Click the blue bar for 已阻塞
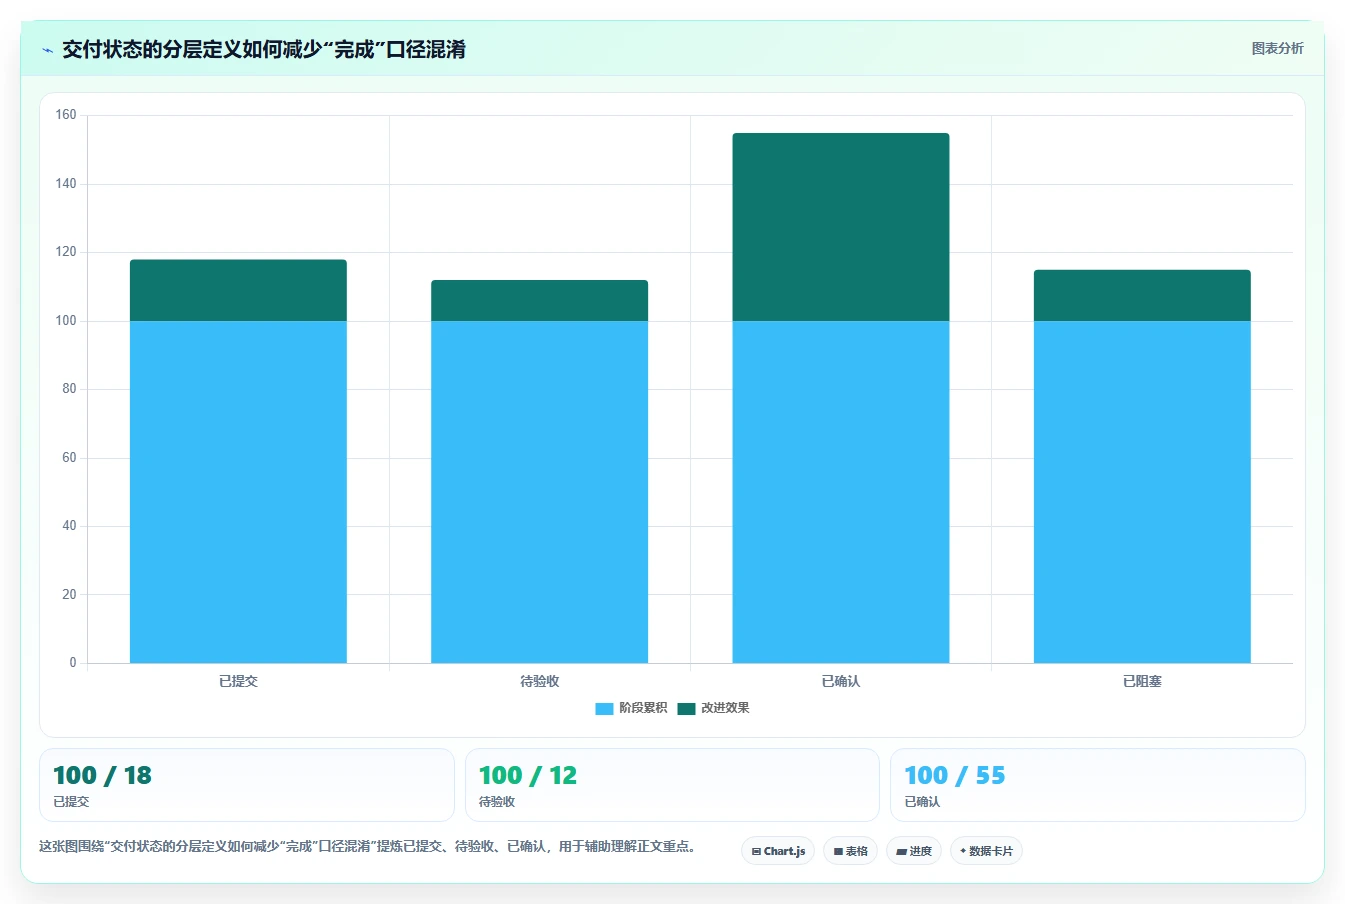This screenshot has height=904, width=1345. (x=1142, y=491)
